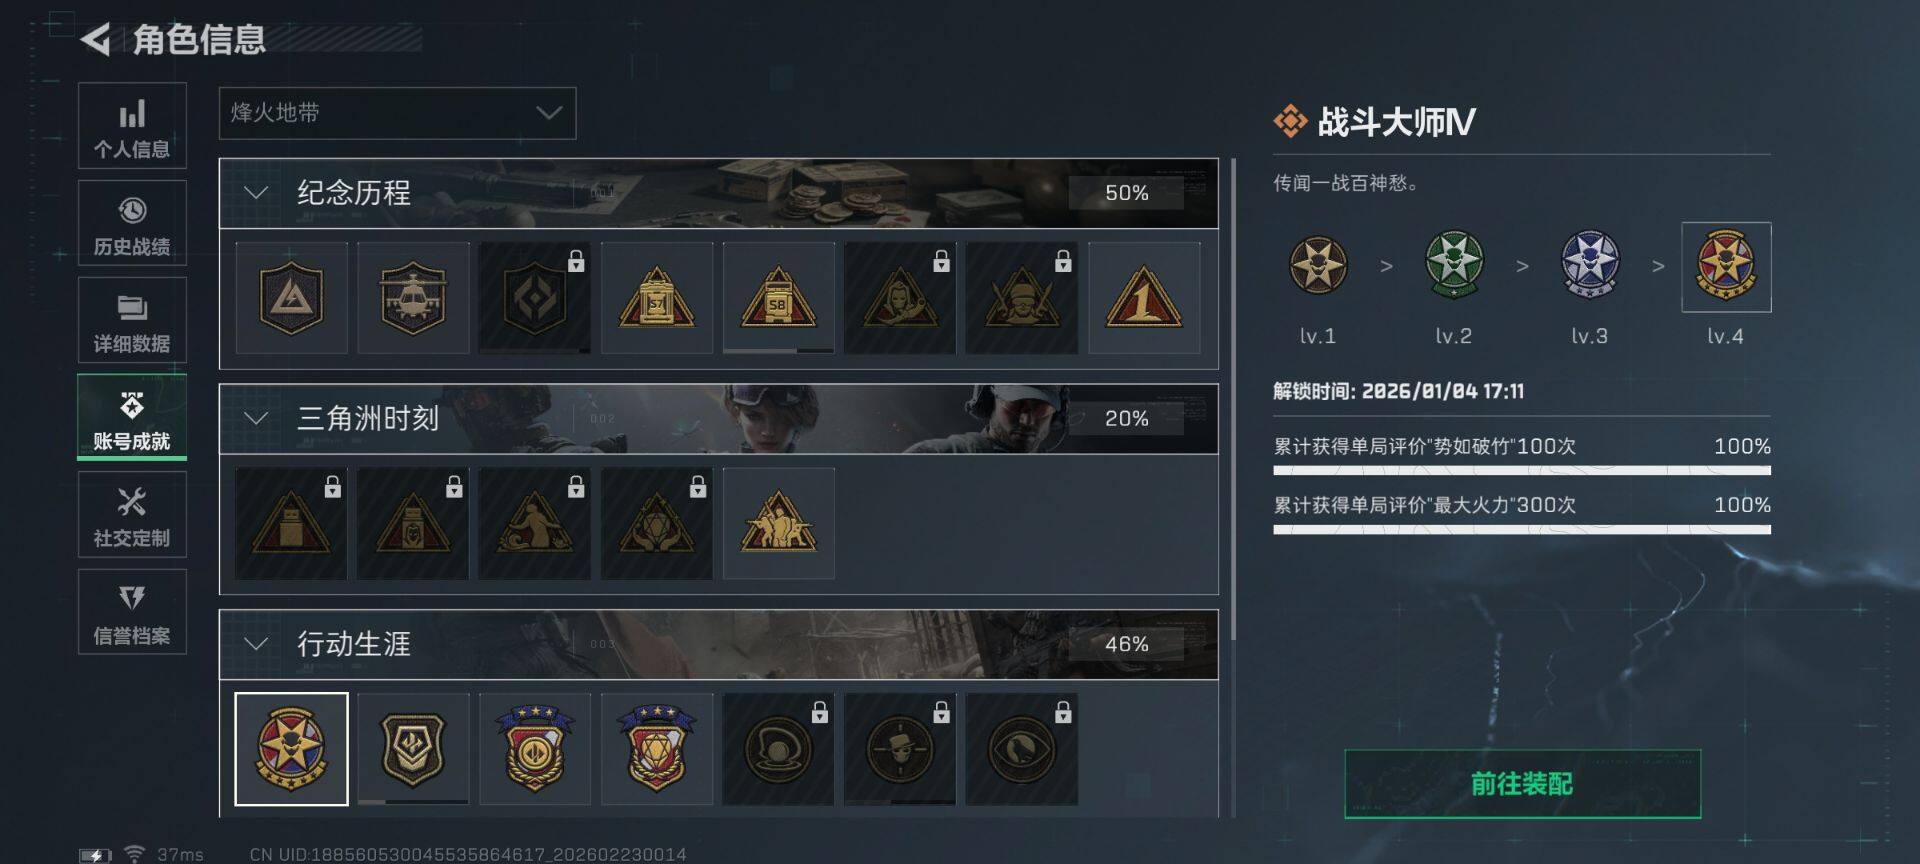1920x864 pixels.
Task: Open the 个人信息 sidebar tab
Action: pyautogui.click(x=132, y=126)
